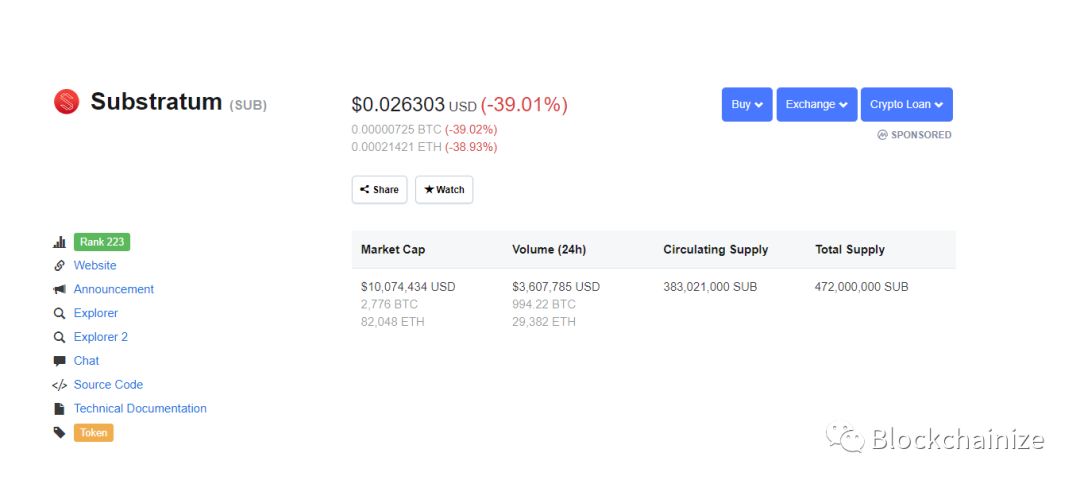Toggle Watch for Substratum
Image resolution: width=1080 pixels, height=484 pixels.
coord(444,190)
